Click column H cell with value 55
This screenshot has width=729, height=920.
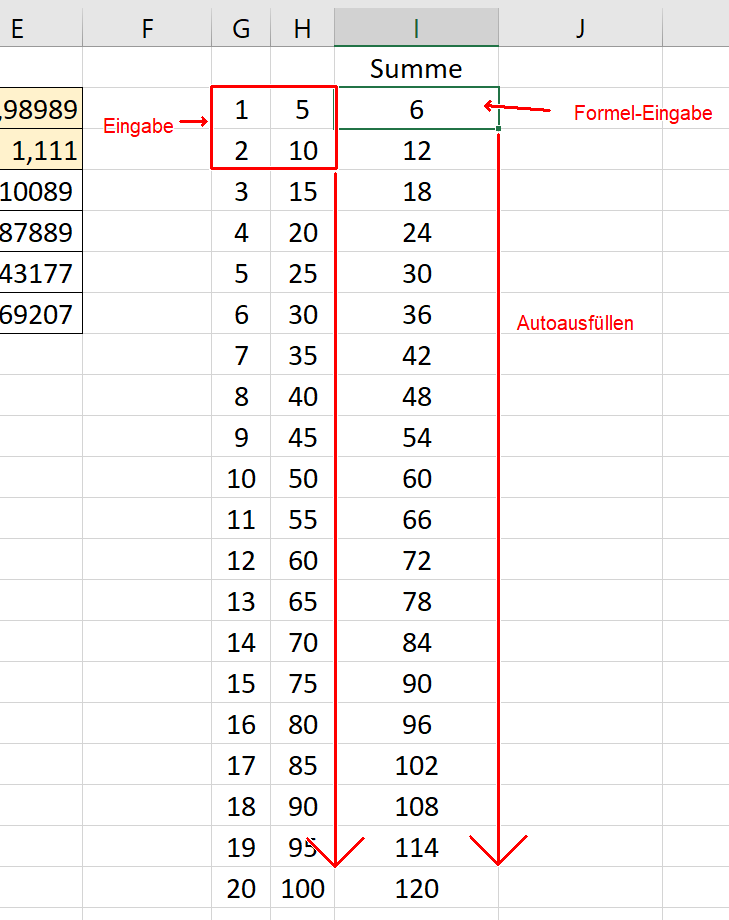pos(302,519)
